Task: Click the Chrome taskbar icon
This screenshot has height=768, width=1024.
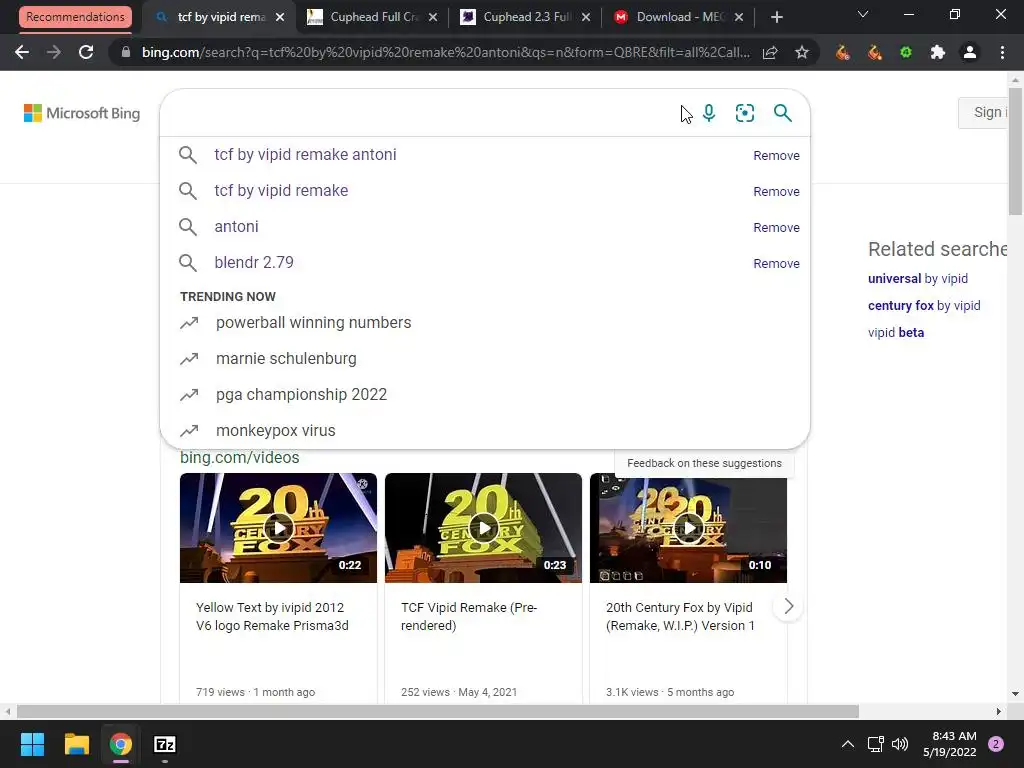Action: 120,744
